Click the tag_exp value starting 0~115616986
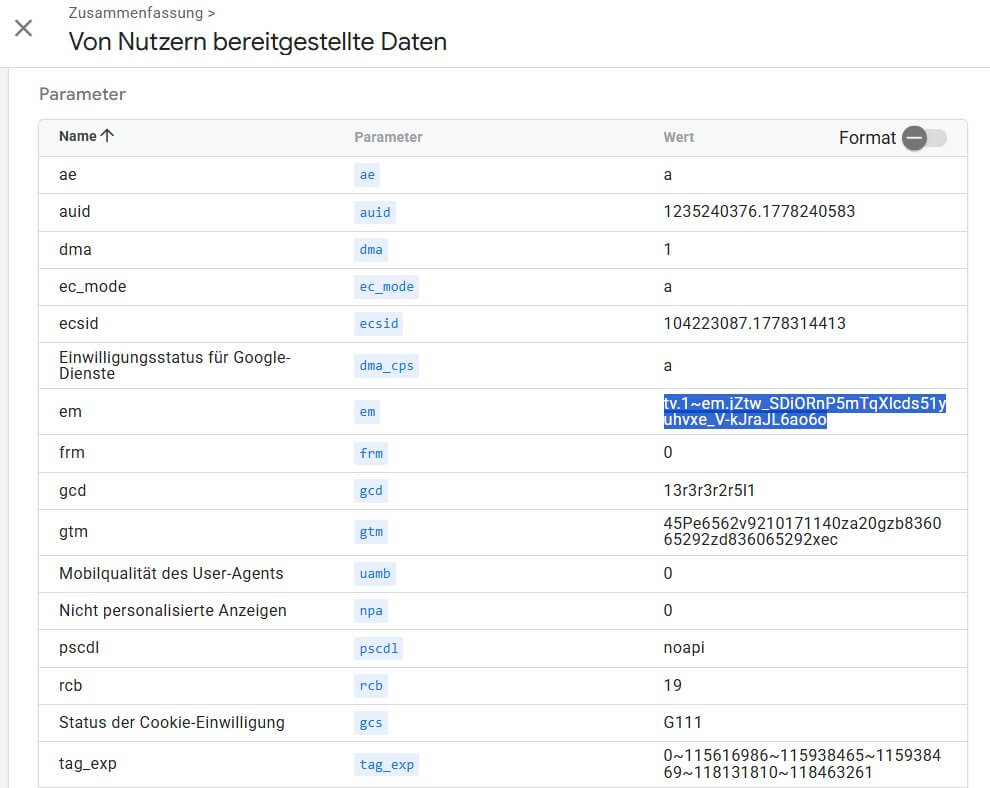The height and width of the screenshot is (788, 990). click(x=802, y=763)
